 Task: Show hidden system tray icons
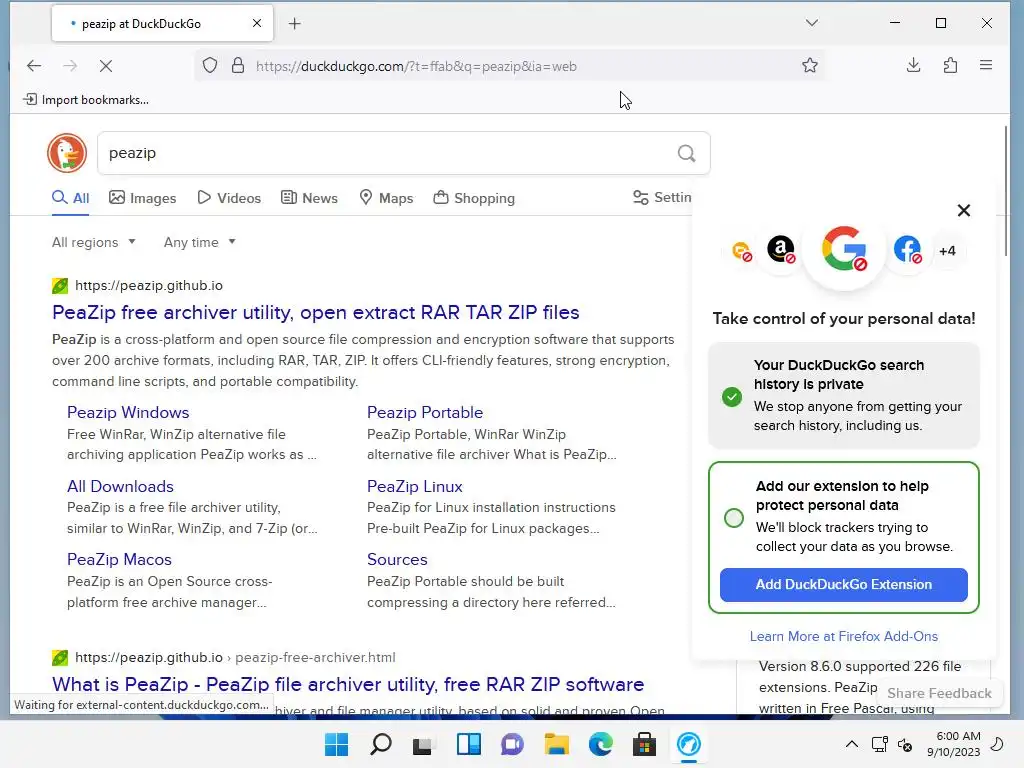pos(852,744)
